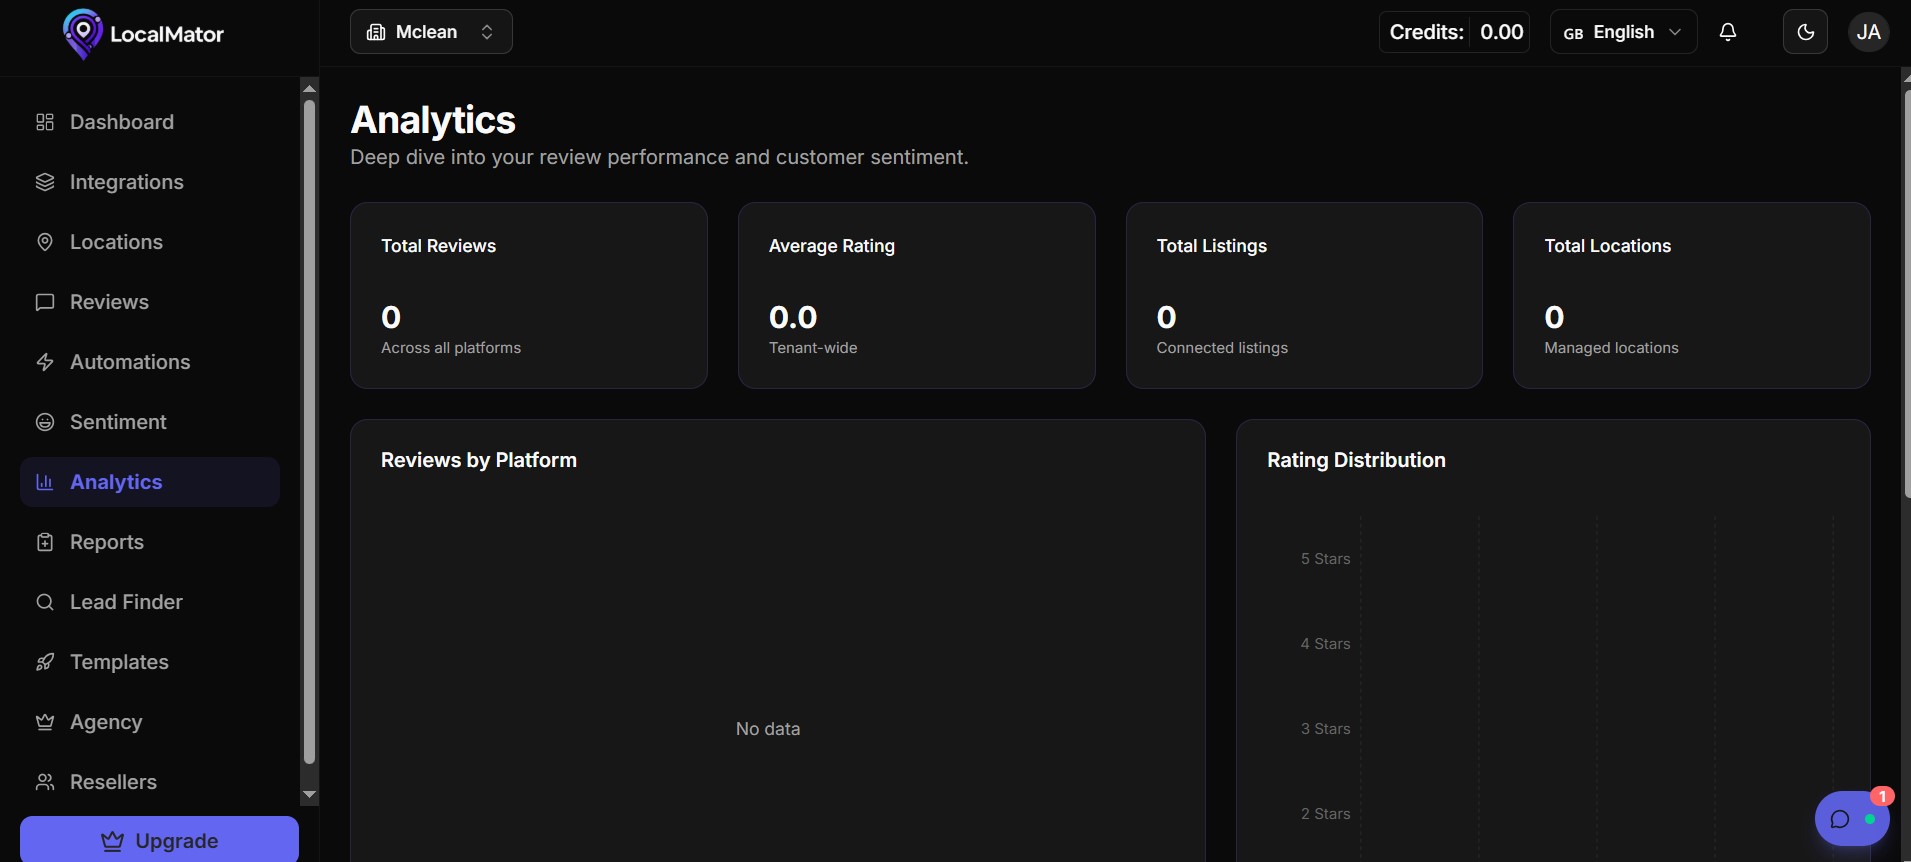The width and height of the screenshot is (1911, 862).
Task: Click the Average Rating card
Action: point(916,295)
